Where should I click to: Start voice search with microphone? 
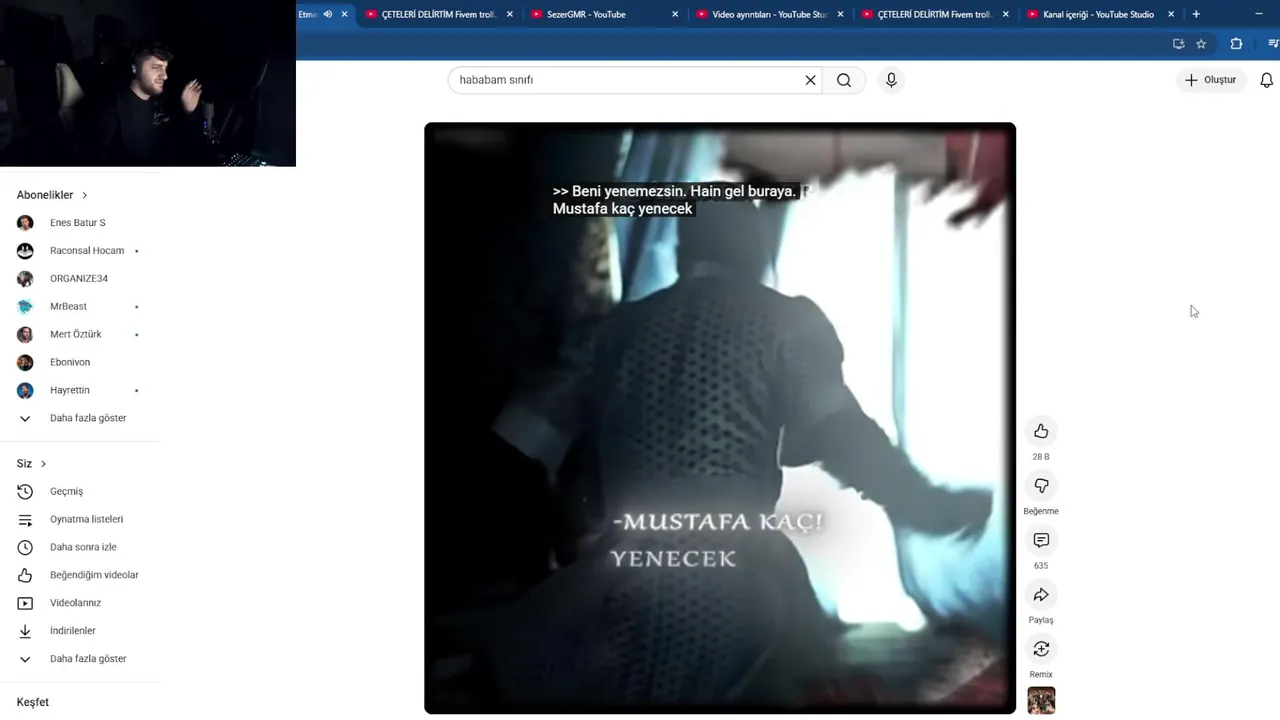tap(891, 80)
